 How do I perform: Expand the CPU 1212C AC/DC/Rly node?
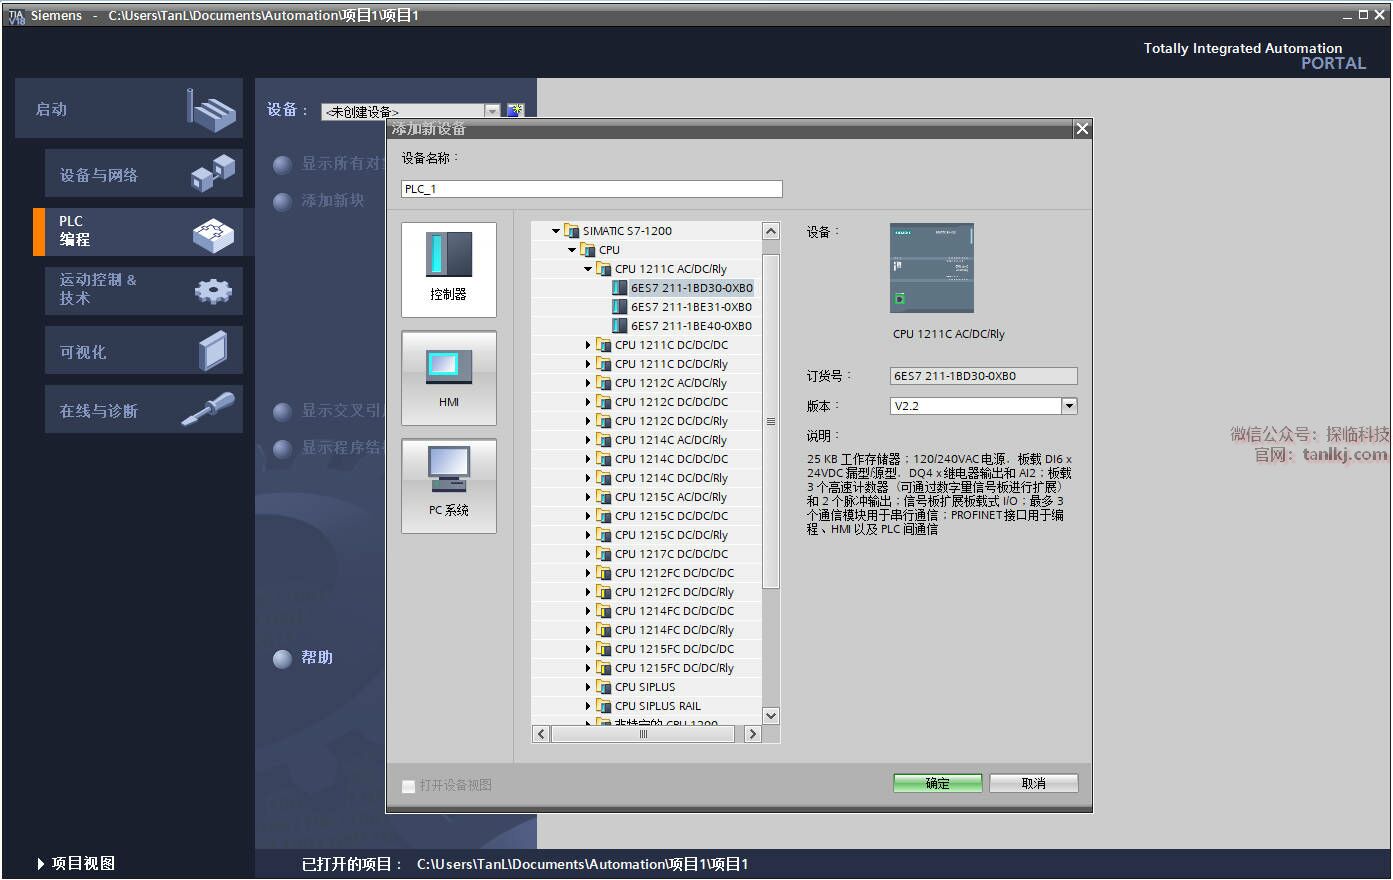pyautogui.click(x=588, y=383)
